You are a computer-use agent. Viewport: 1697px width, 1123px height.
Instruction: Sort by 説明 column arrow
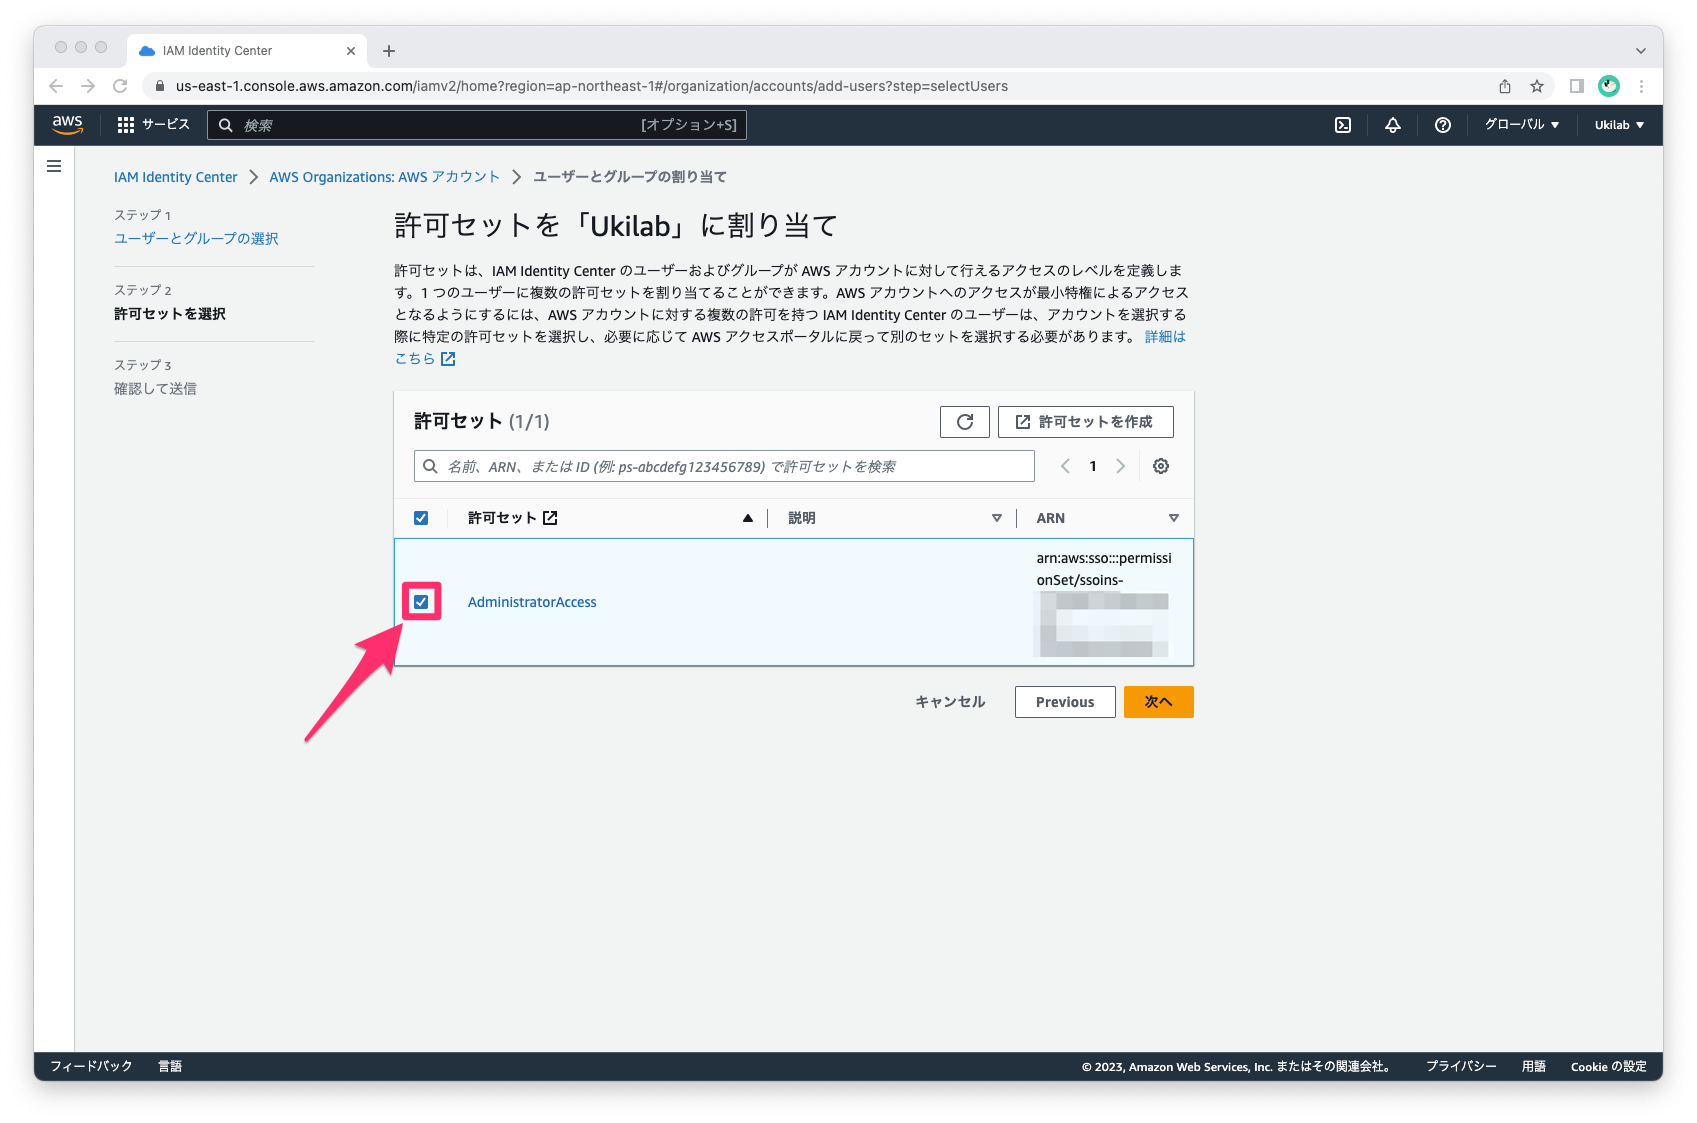click(996, 518)
